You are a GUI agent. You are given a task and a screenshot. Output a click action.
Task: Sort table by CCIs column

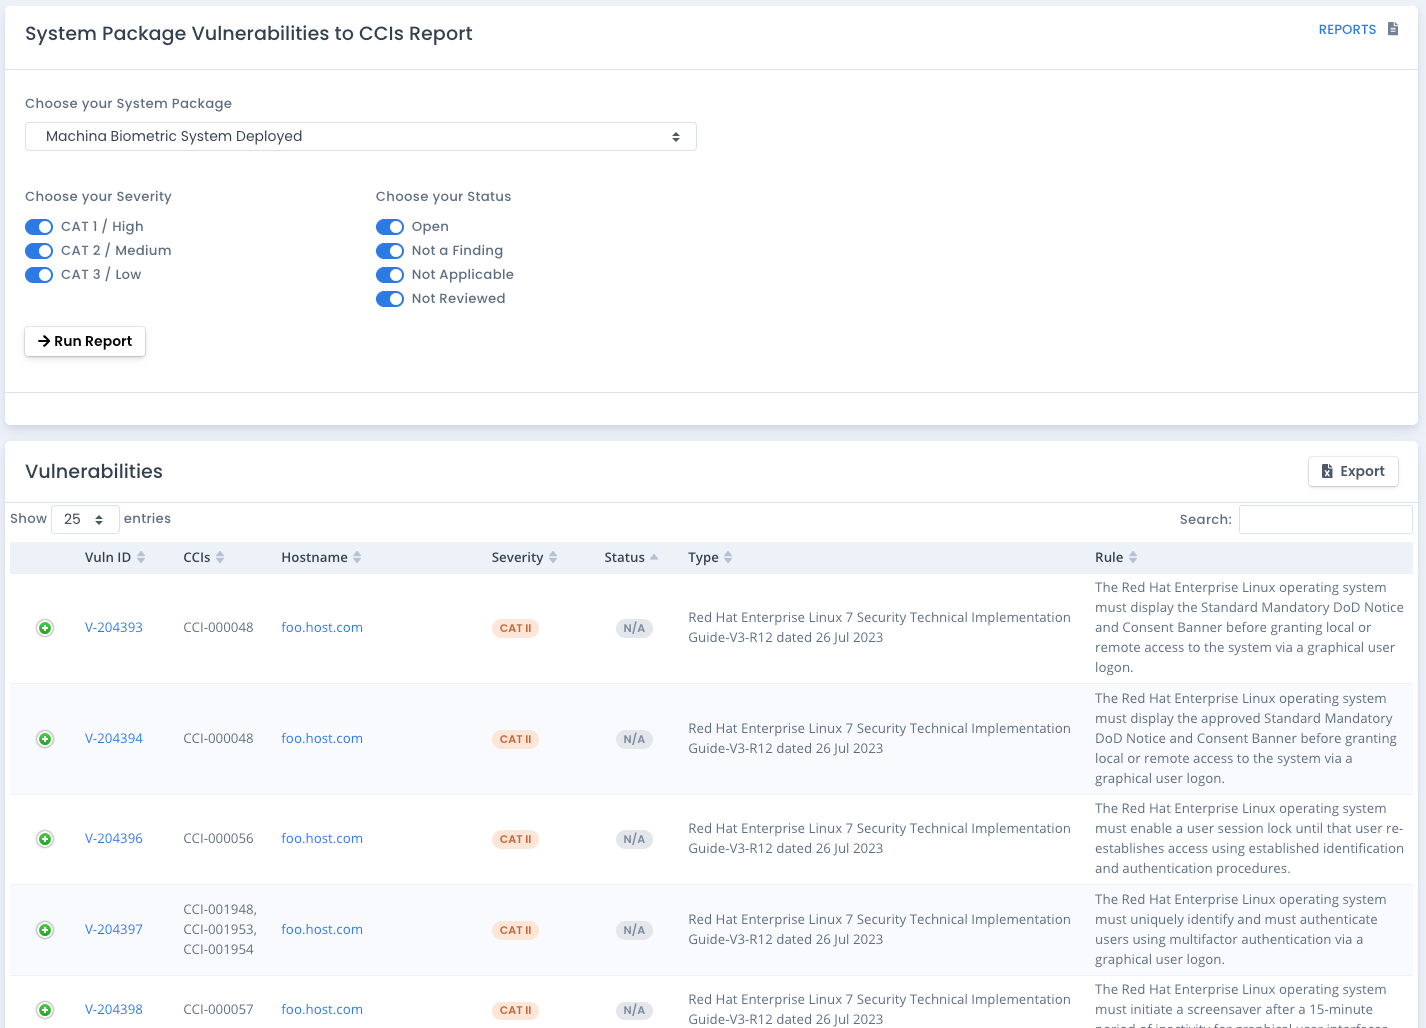tap(204, 557)
